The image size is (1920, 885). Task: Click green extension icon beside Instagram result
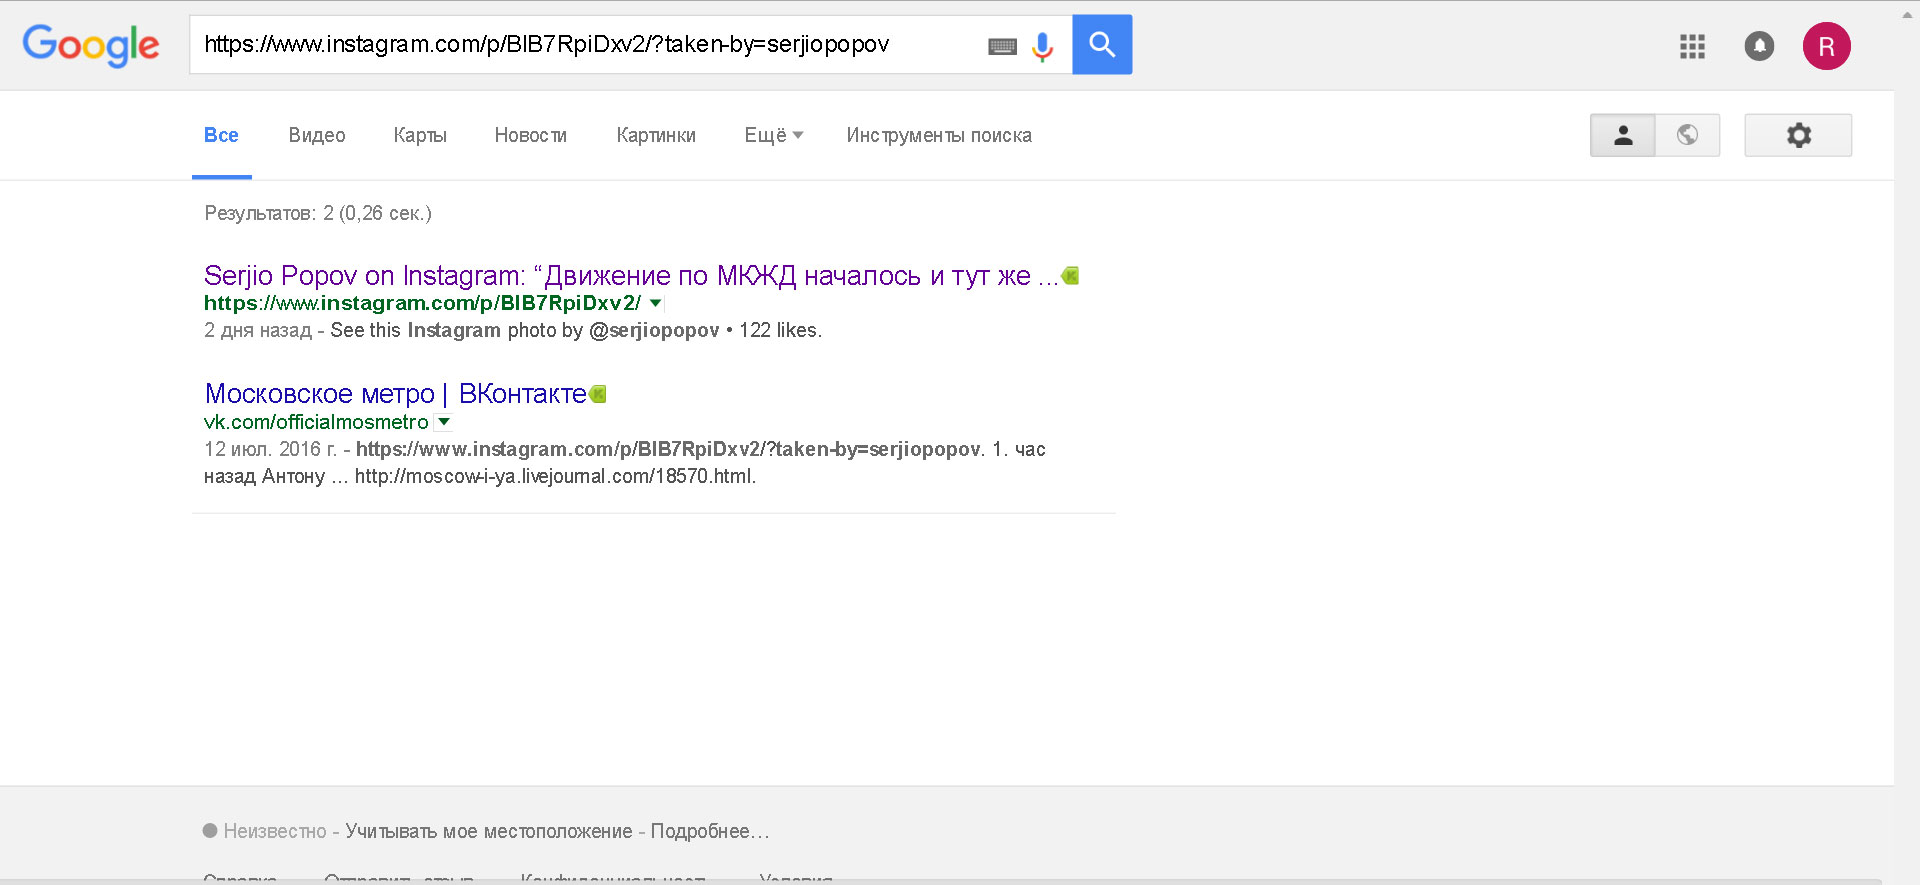pyautogui.click(x=1070, y=275)
